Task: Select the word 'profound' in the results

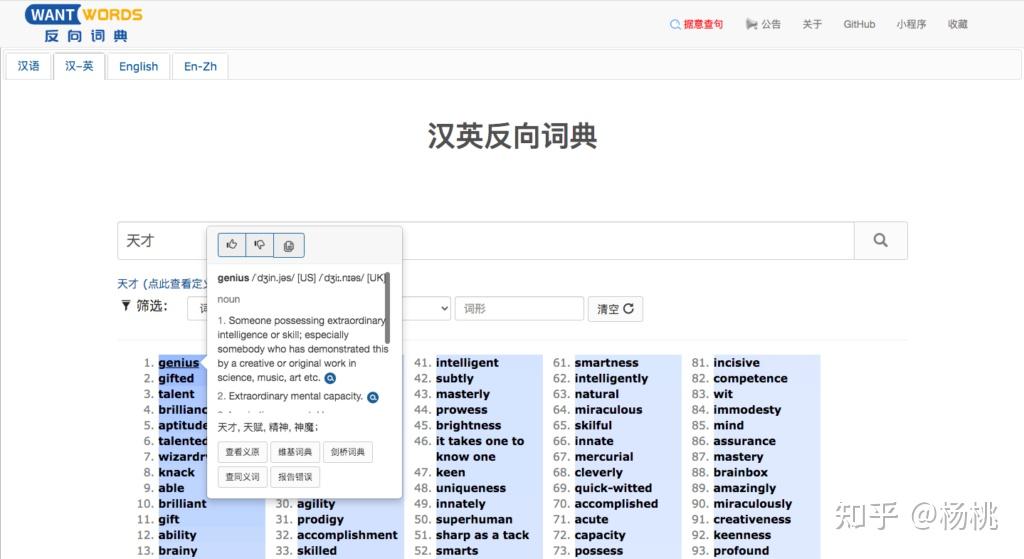Action: [x=741, y=551]
